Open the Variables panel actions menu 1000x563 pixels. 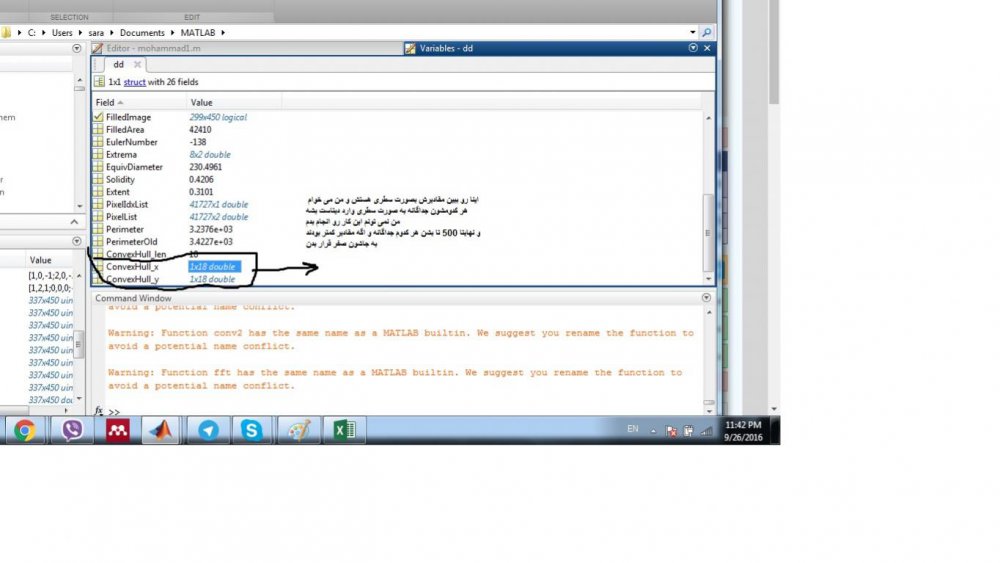click(x=694, y=48)
